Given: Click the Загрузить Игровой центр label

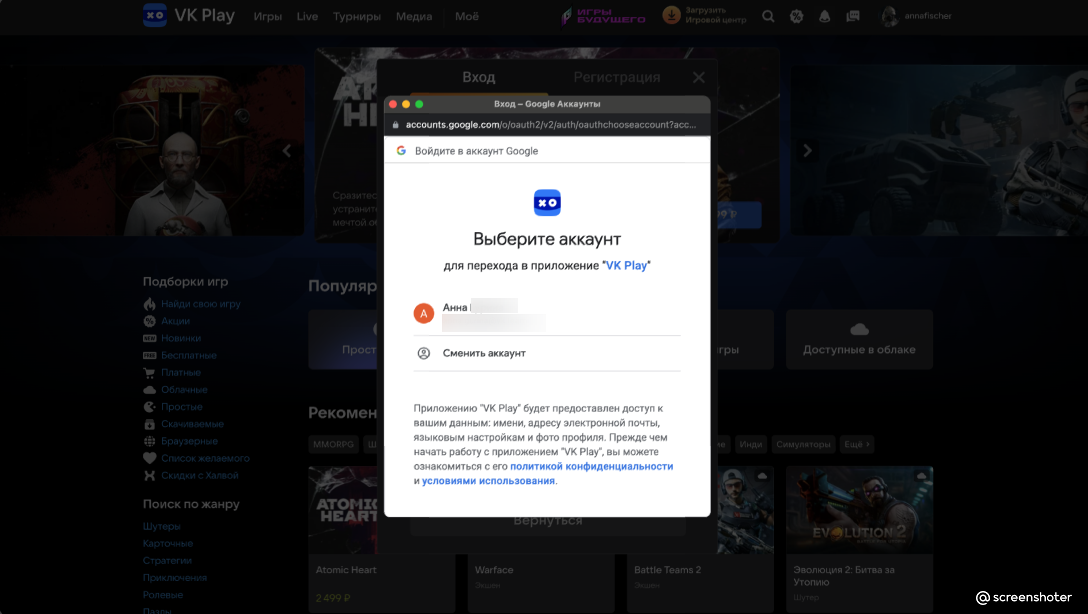Looking at the screenshot, I should [715, 15].
